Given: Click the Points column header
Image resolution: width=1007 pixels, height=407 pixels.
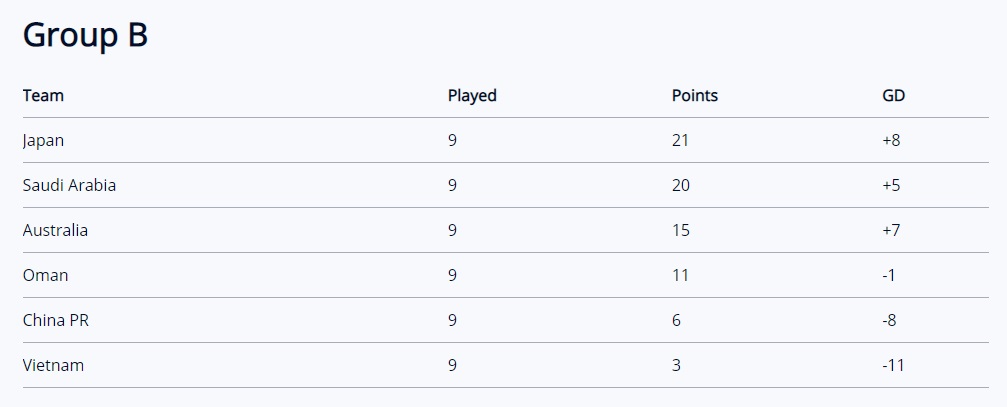Looking at the screenshot, I should (x=695, y=96).
